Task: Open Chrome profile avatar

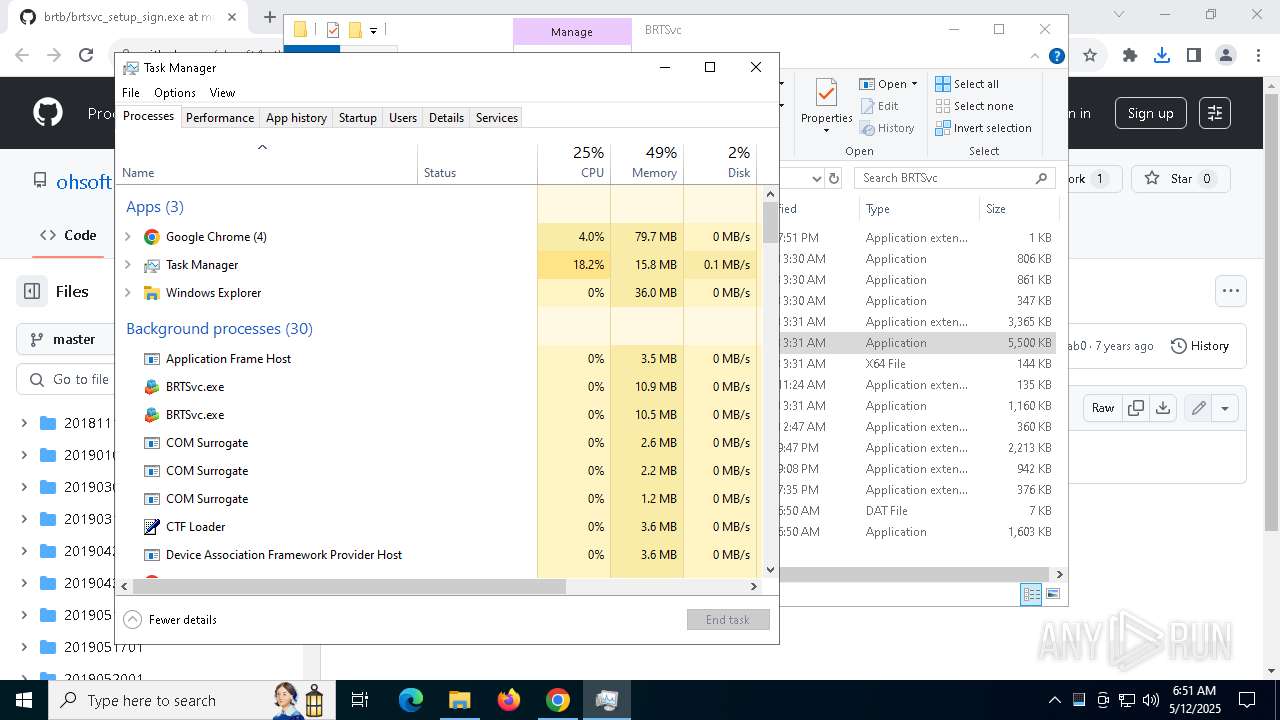Action: (x=1226, y=56)
